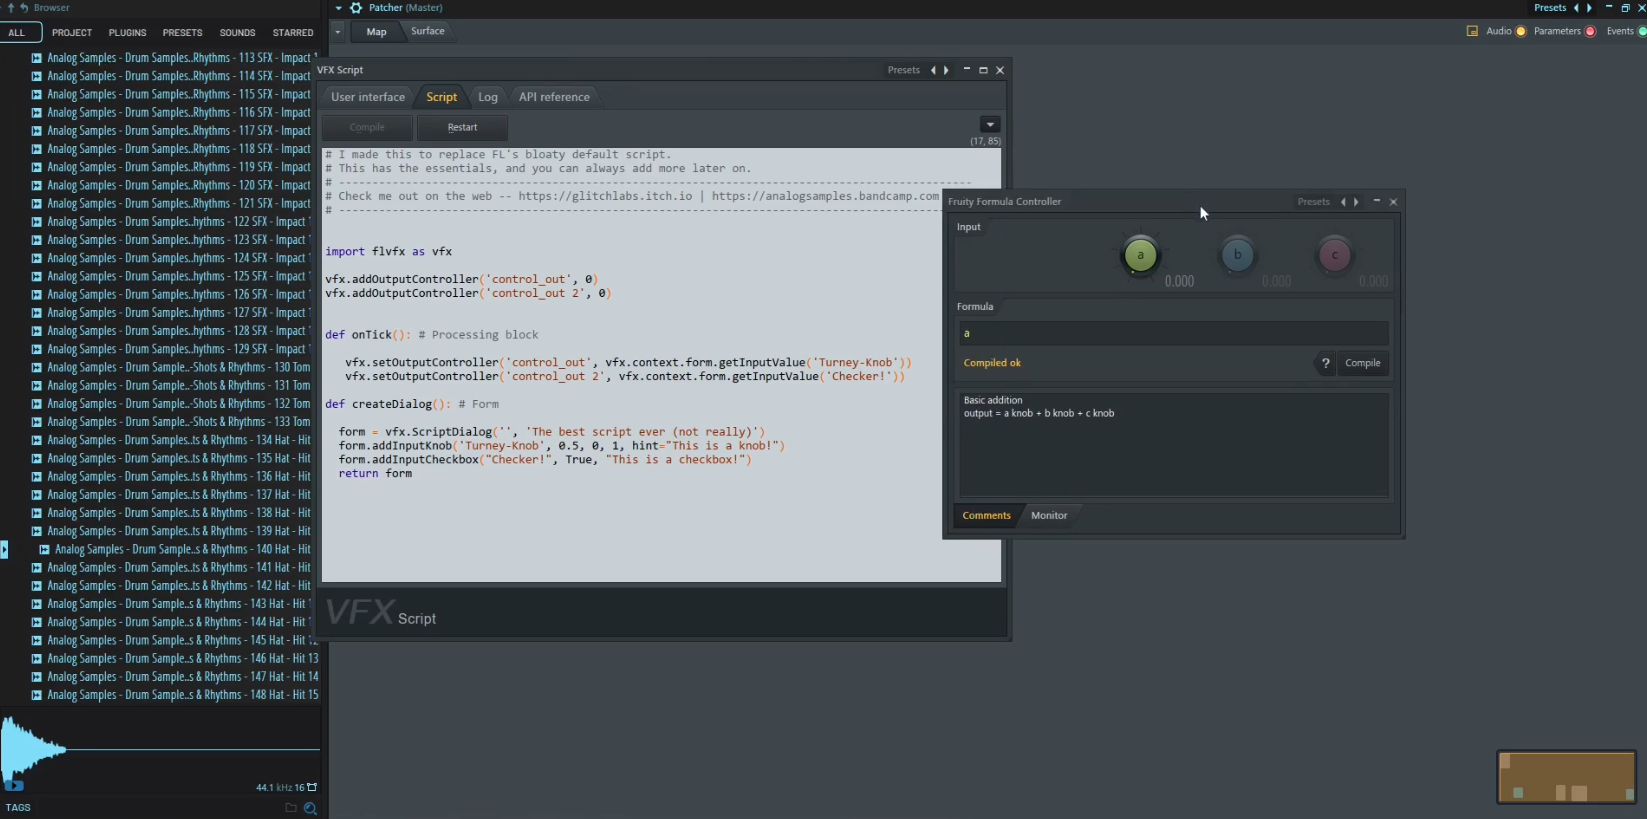Switch to the API reference tab

tap(554, 97)
